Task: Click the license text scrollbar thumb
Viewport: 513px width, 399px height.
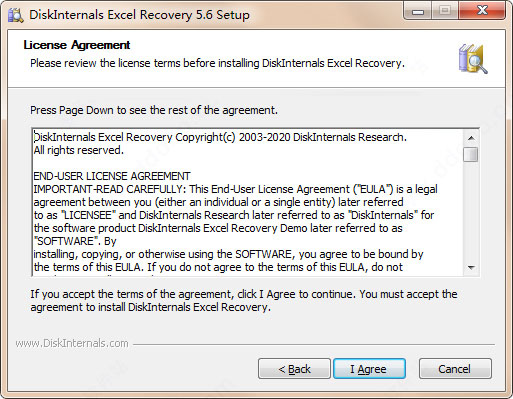Action: point(471,154)
